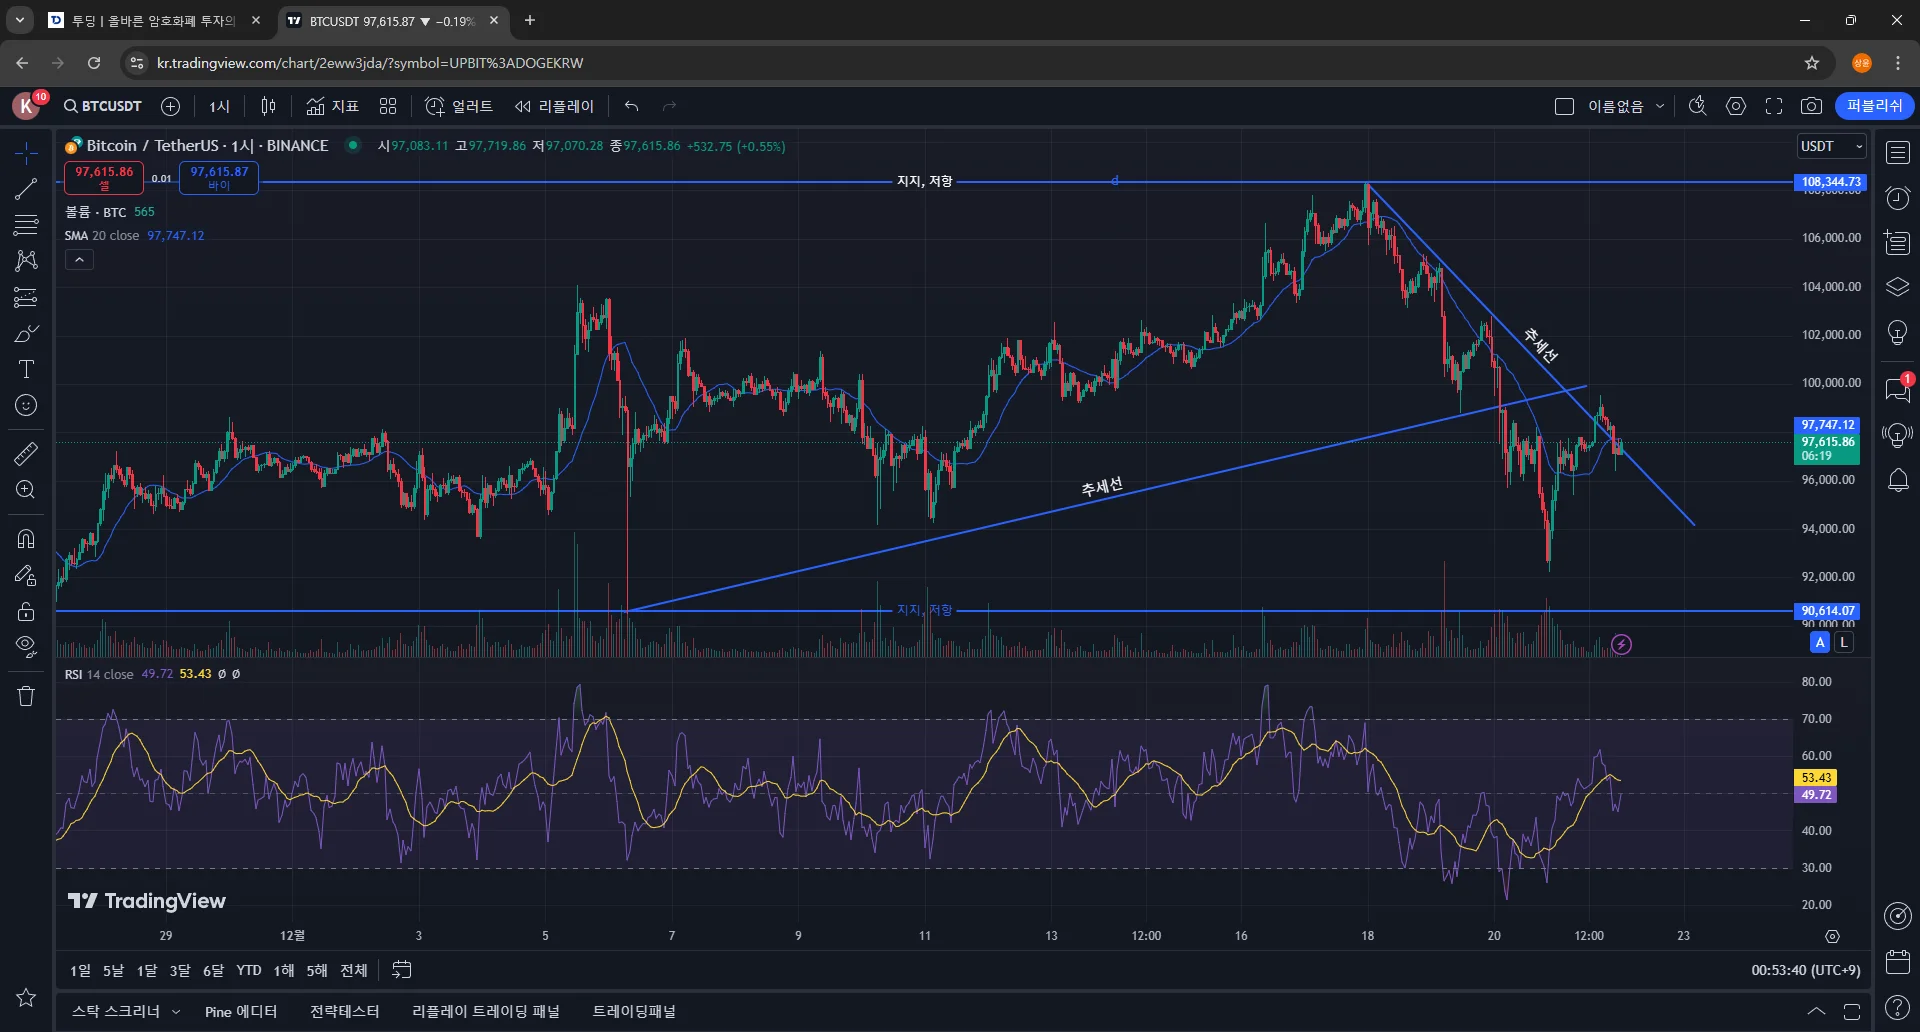
Task: Open the help center question mark
Action: tap(1897, 1008)
